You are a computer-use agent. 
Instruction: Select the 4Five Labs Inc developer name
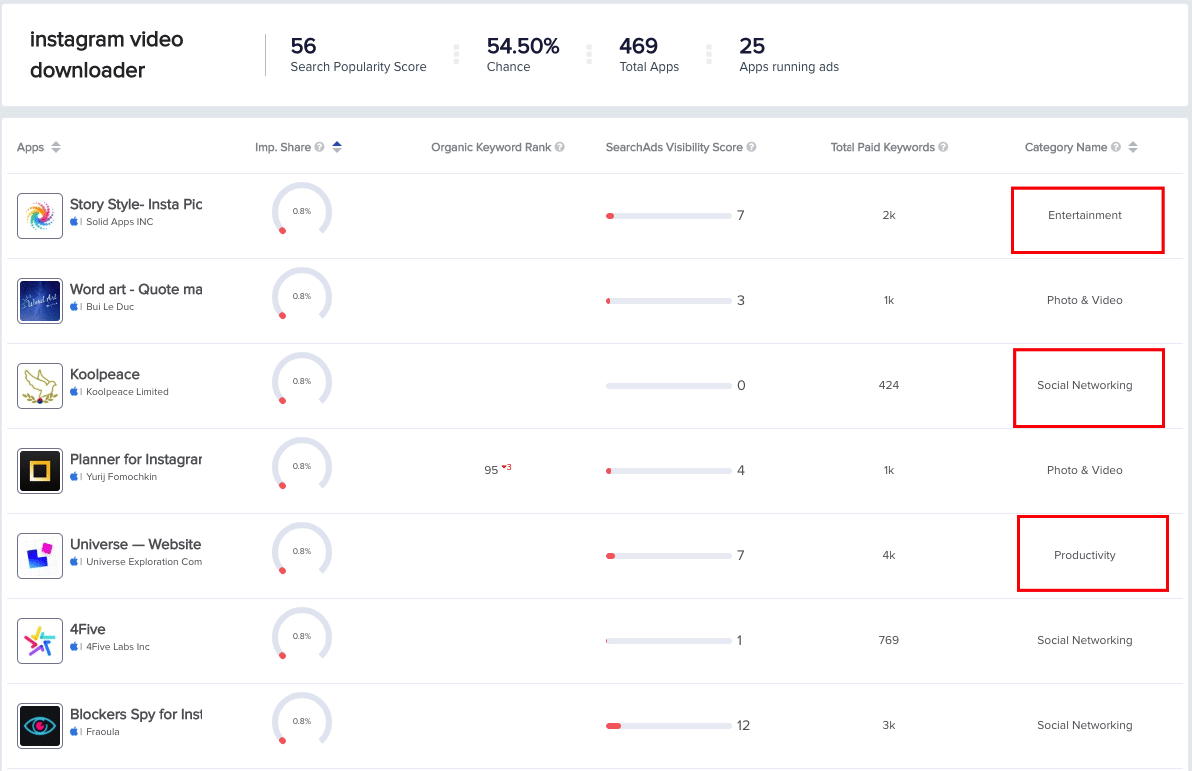118,647
